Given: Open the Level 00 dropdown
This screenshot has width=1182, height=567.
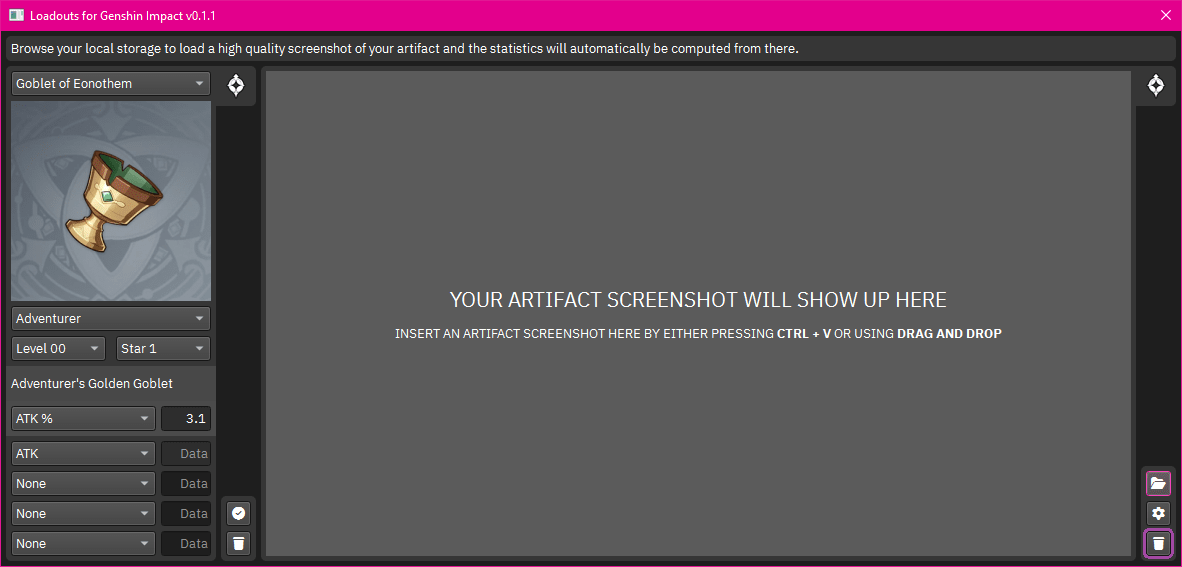Looking at the screenshot, I should tap(58, 349).
